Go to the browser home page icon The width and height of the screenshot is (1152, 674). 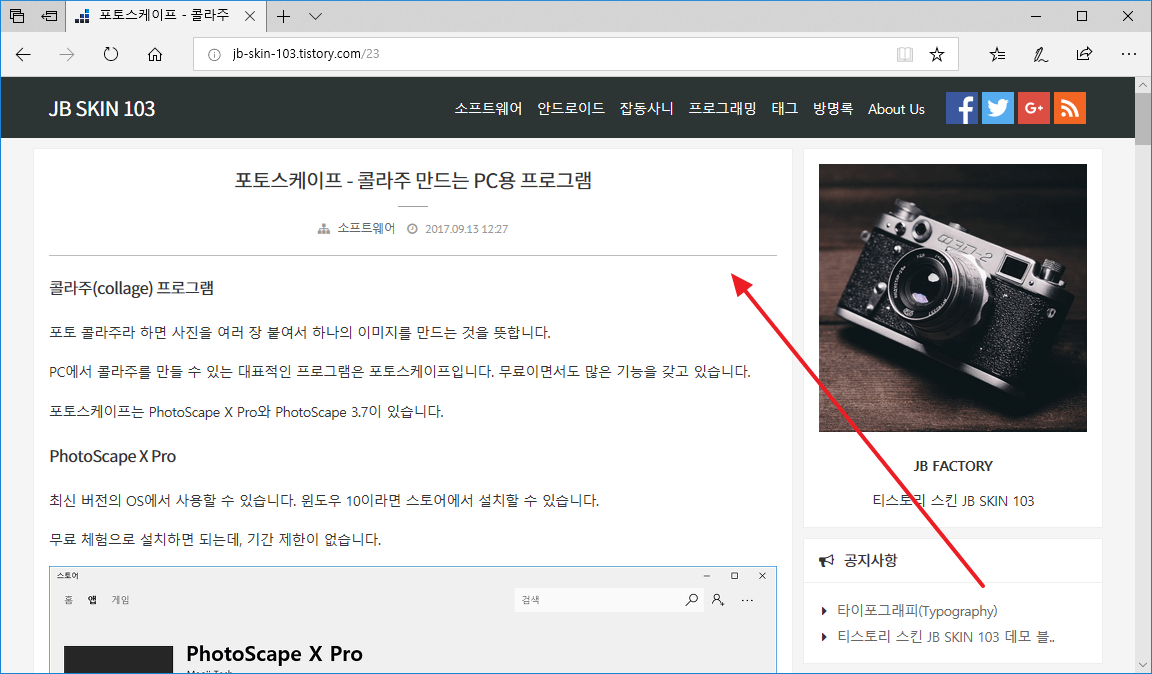pos(154,54)
